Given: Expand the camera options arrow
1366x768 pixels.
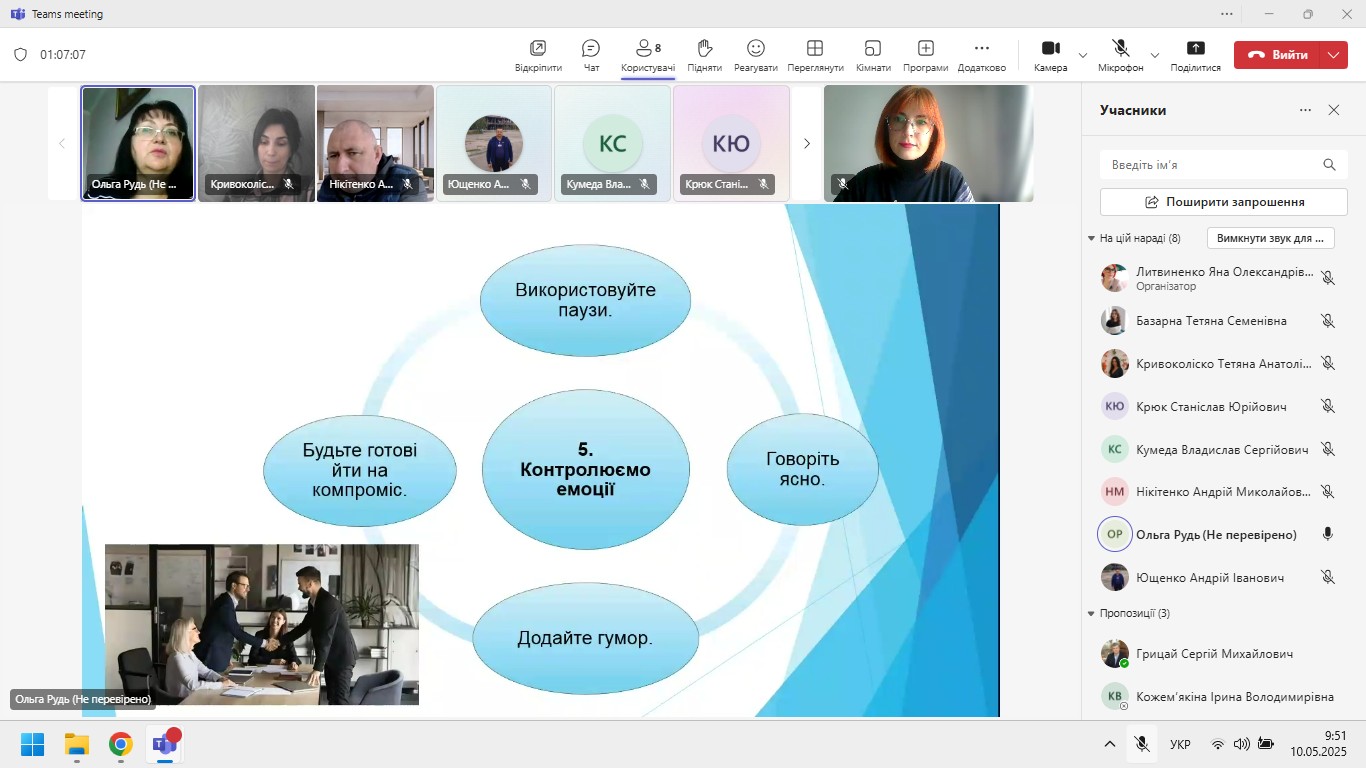Looking at the screenshot, I should (1082, 55).
